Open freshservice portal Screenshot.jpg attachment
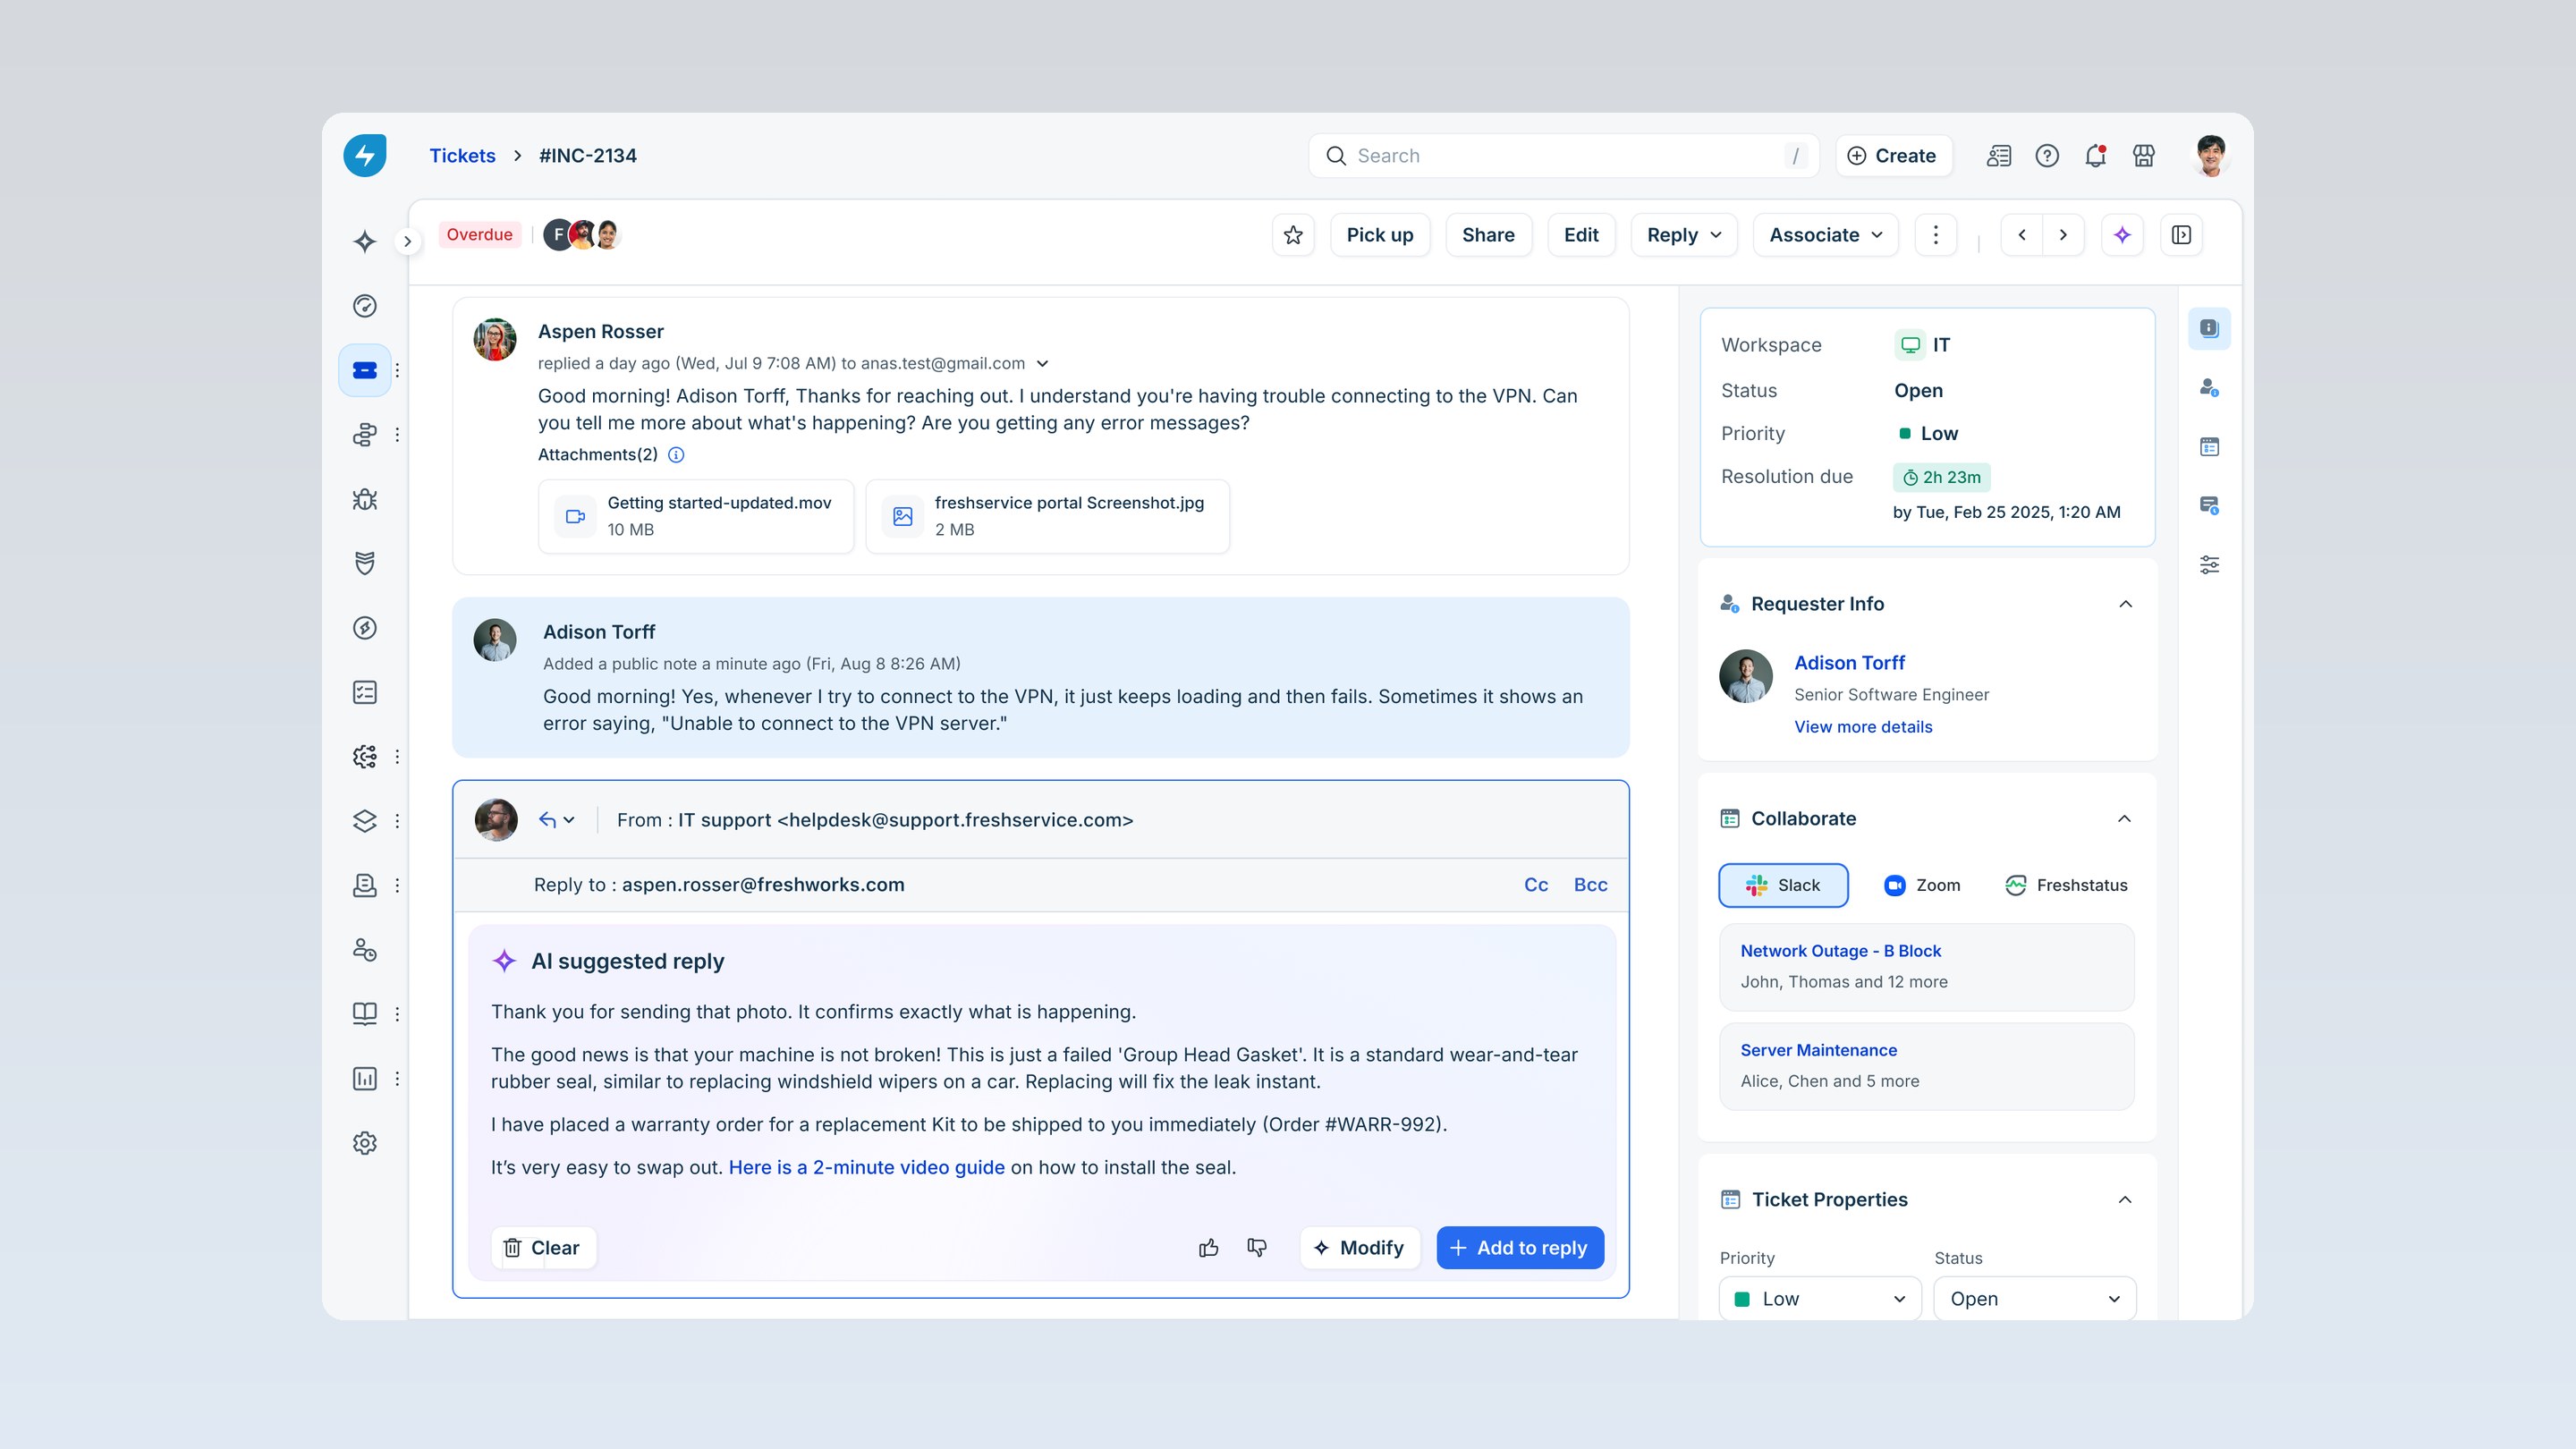This screenshot has height=1449, width=2576. click(x=1047, y=516)
